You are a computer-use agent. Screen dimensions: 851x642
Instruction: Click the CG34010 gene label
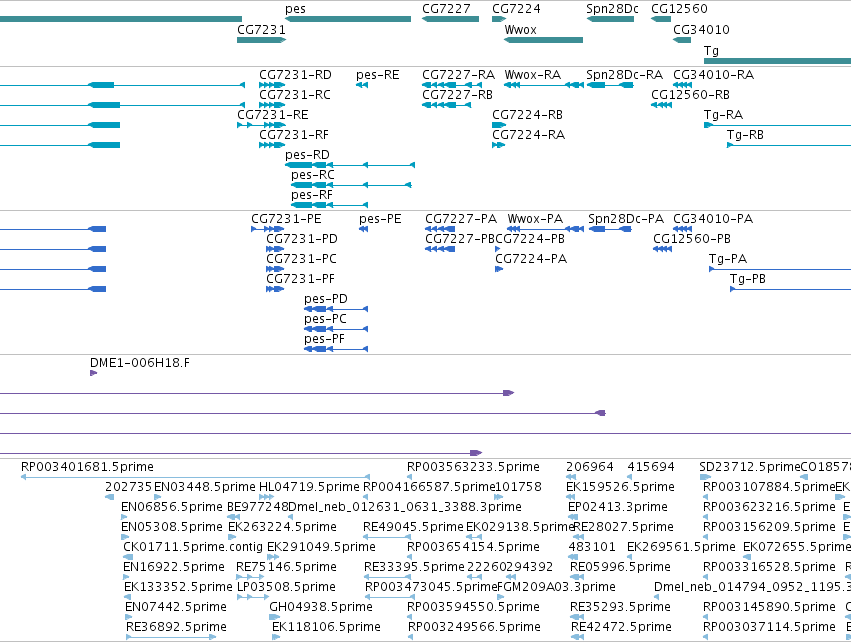pyautogui.click(x=701, y=30)
